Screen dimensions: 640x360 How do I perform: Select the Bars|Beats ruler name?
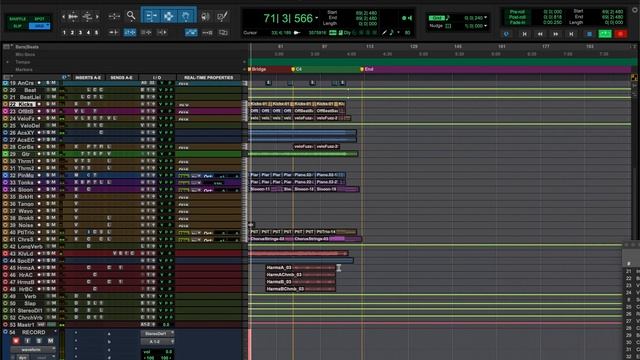click(27, 47)
